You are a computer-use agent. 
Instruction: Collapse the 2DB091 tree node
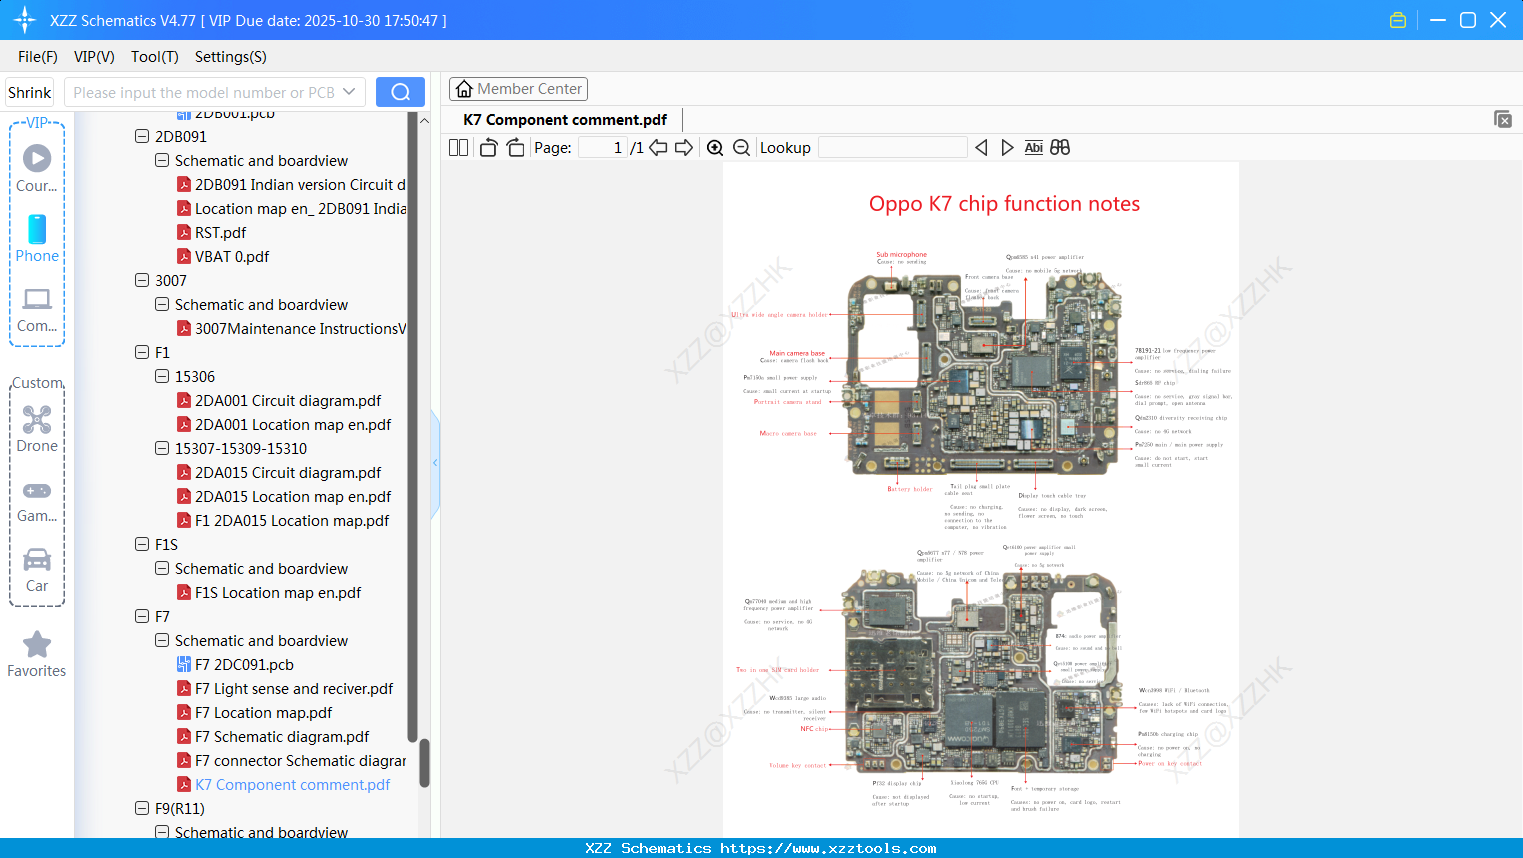(x=142, y=136)
